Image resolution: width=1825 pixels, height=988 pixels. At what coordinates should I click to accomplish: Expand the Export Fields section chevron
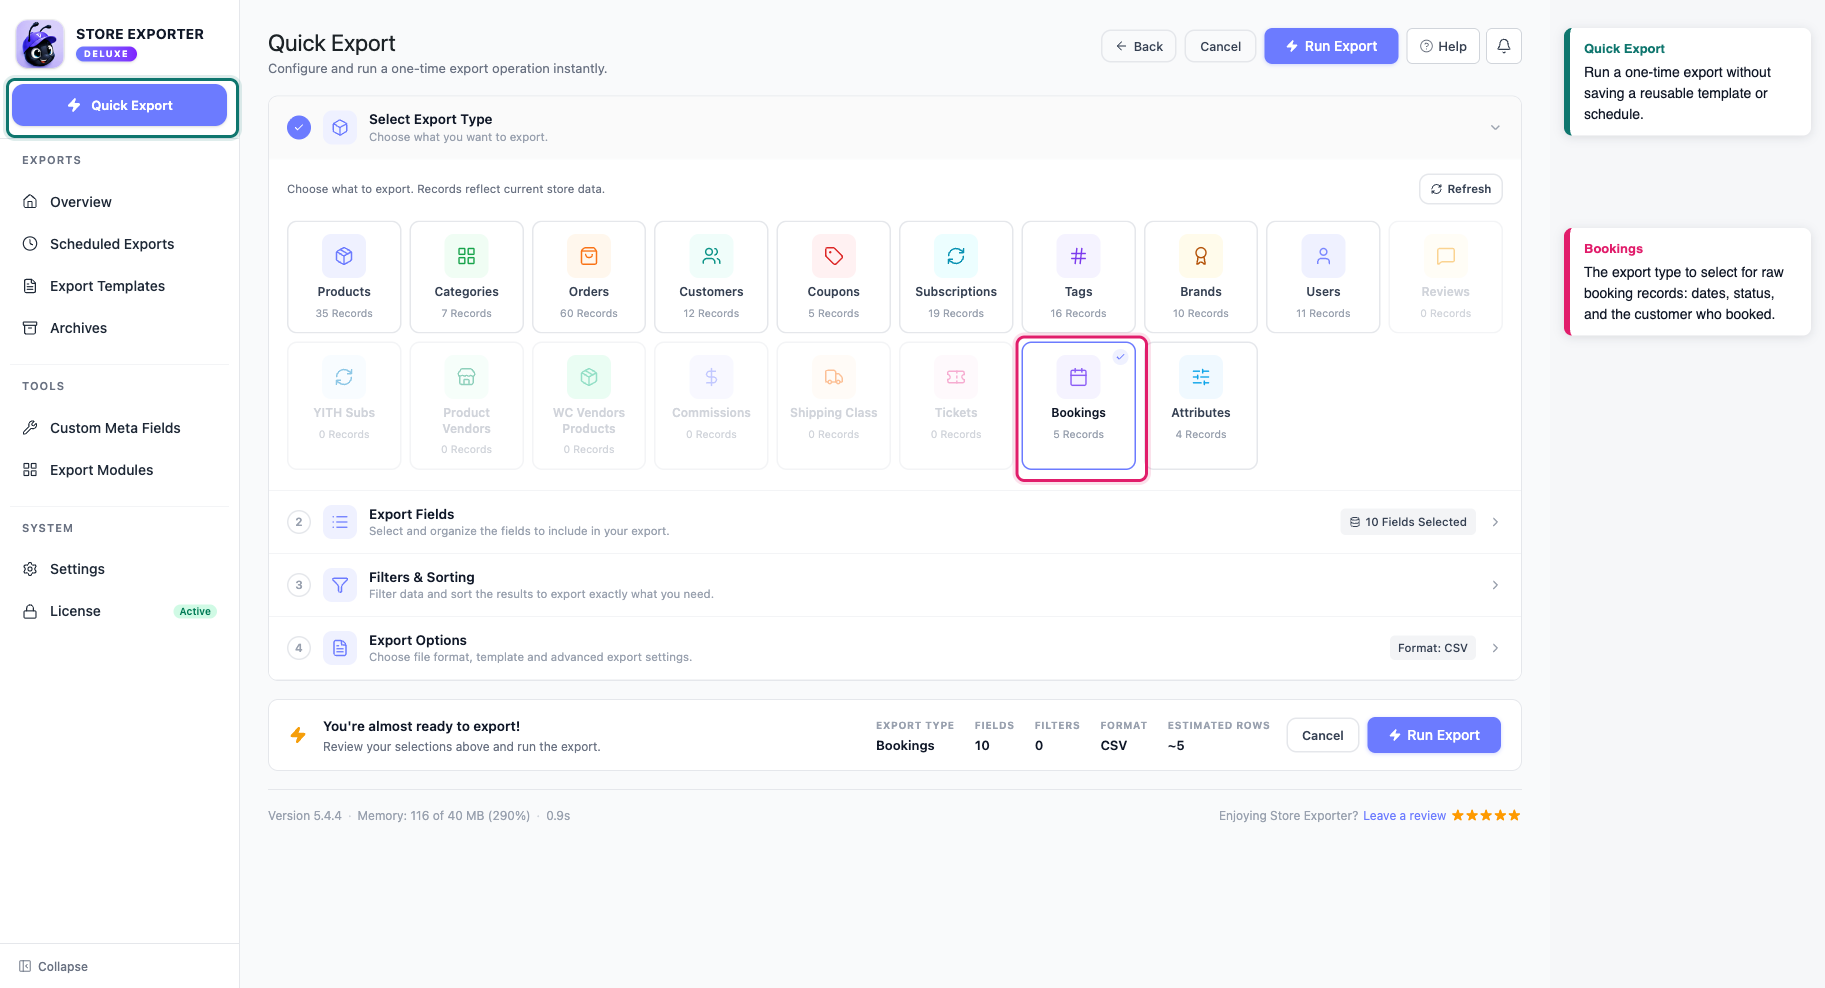(x=1495, y=522)
